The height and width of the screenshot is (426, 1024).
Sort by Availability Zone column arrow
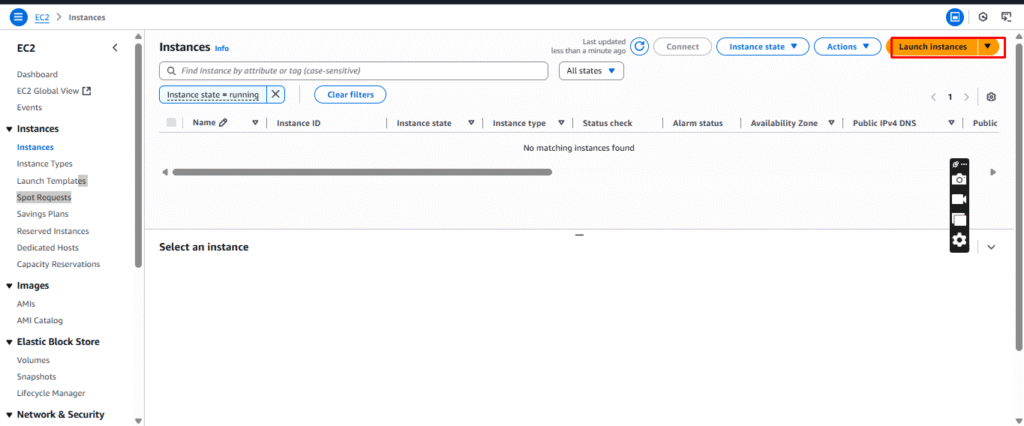[x=831, y=123]
